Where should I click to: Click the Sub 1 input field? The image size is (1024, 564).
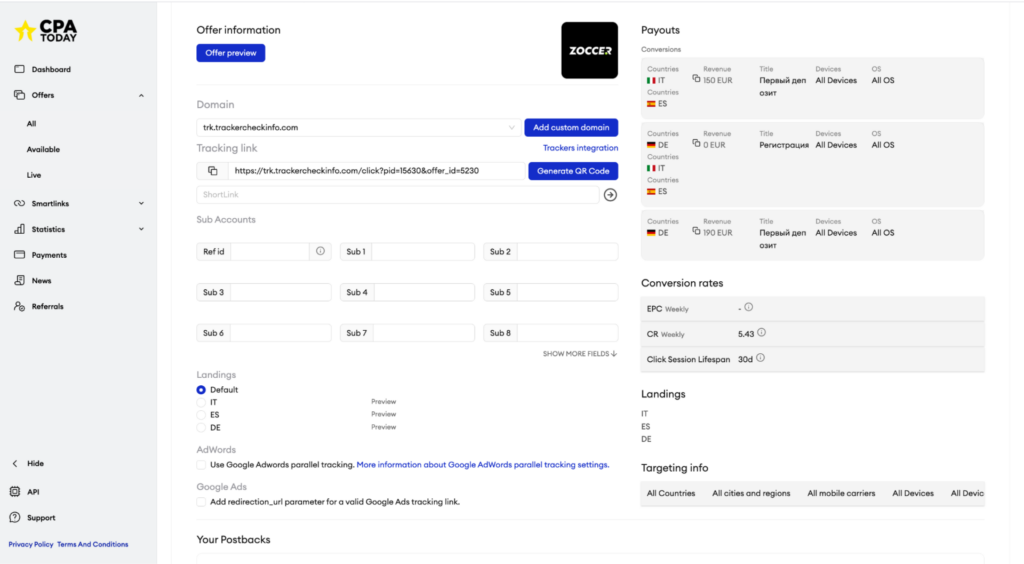[x=423, y=251]
